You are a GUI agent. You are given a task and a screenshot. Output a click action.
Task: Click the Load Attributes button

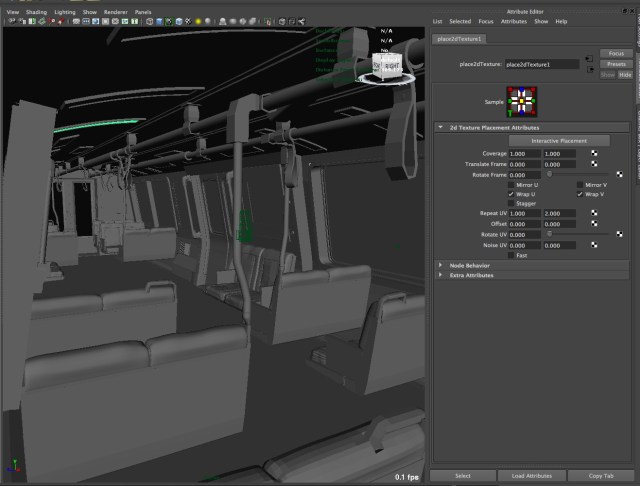pos(531,476)
